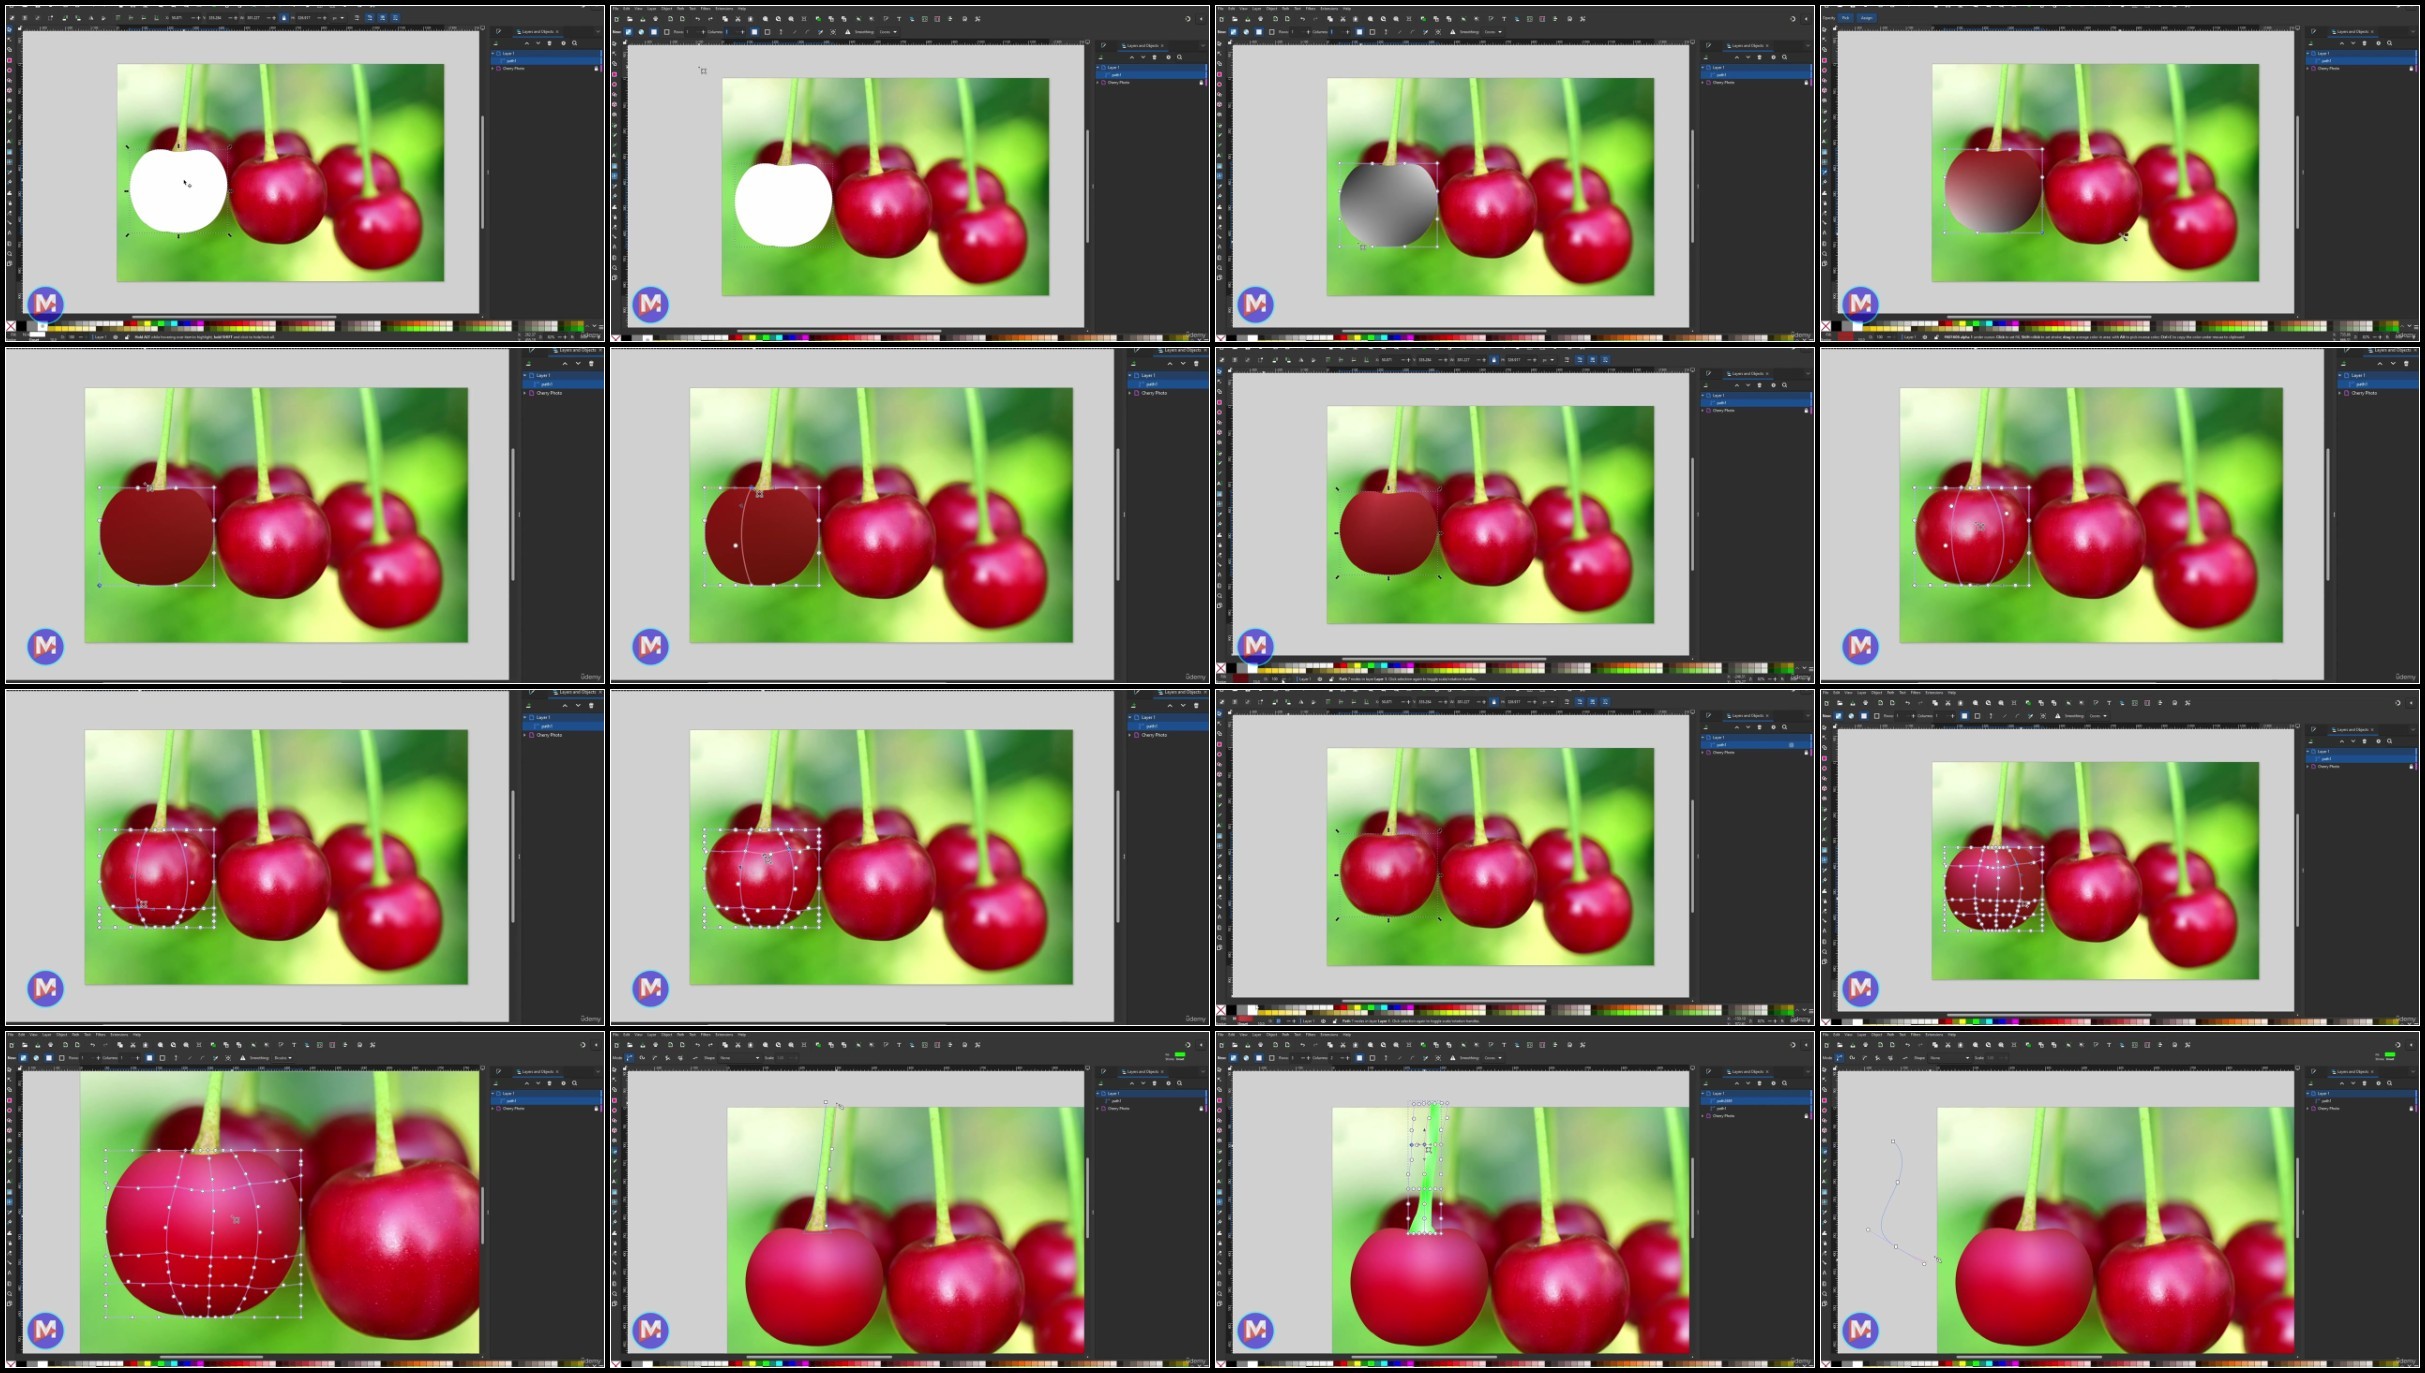Toggle Cherry Photo lock in dark-red gradient frame
This screenshot has width=2425, height=1373.
tap(2411, 68)
